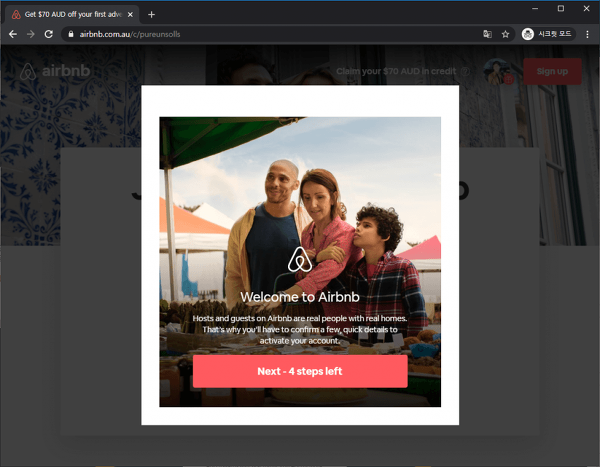
Task: Click Claim your $70 AUD in credit
Action: [396, 71]
